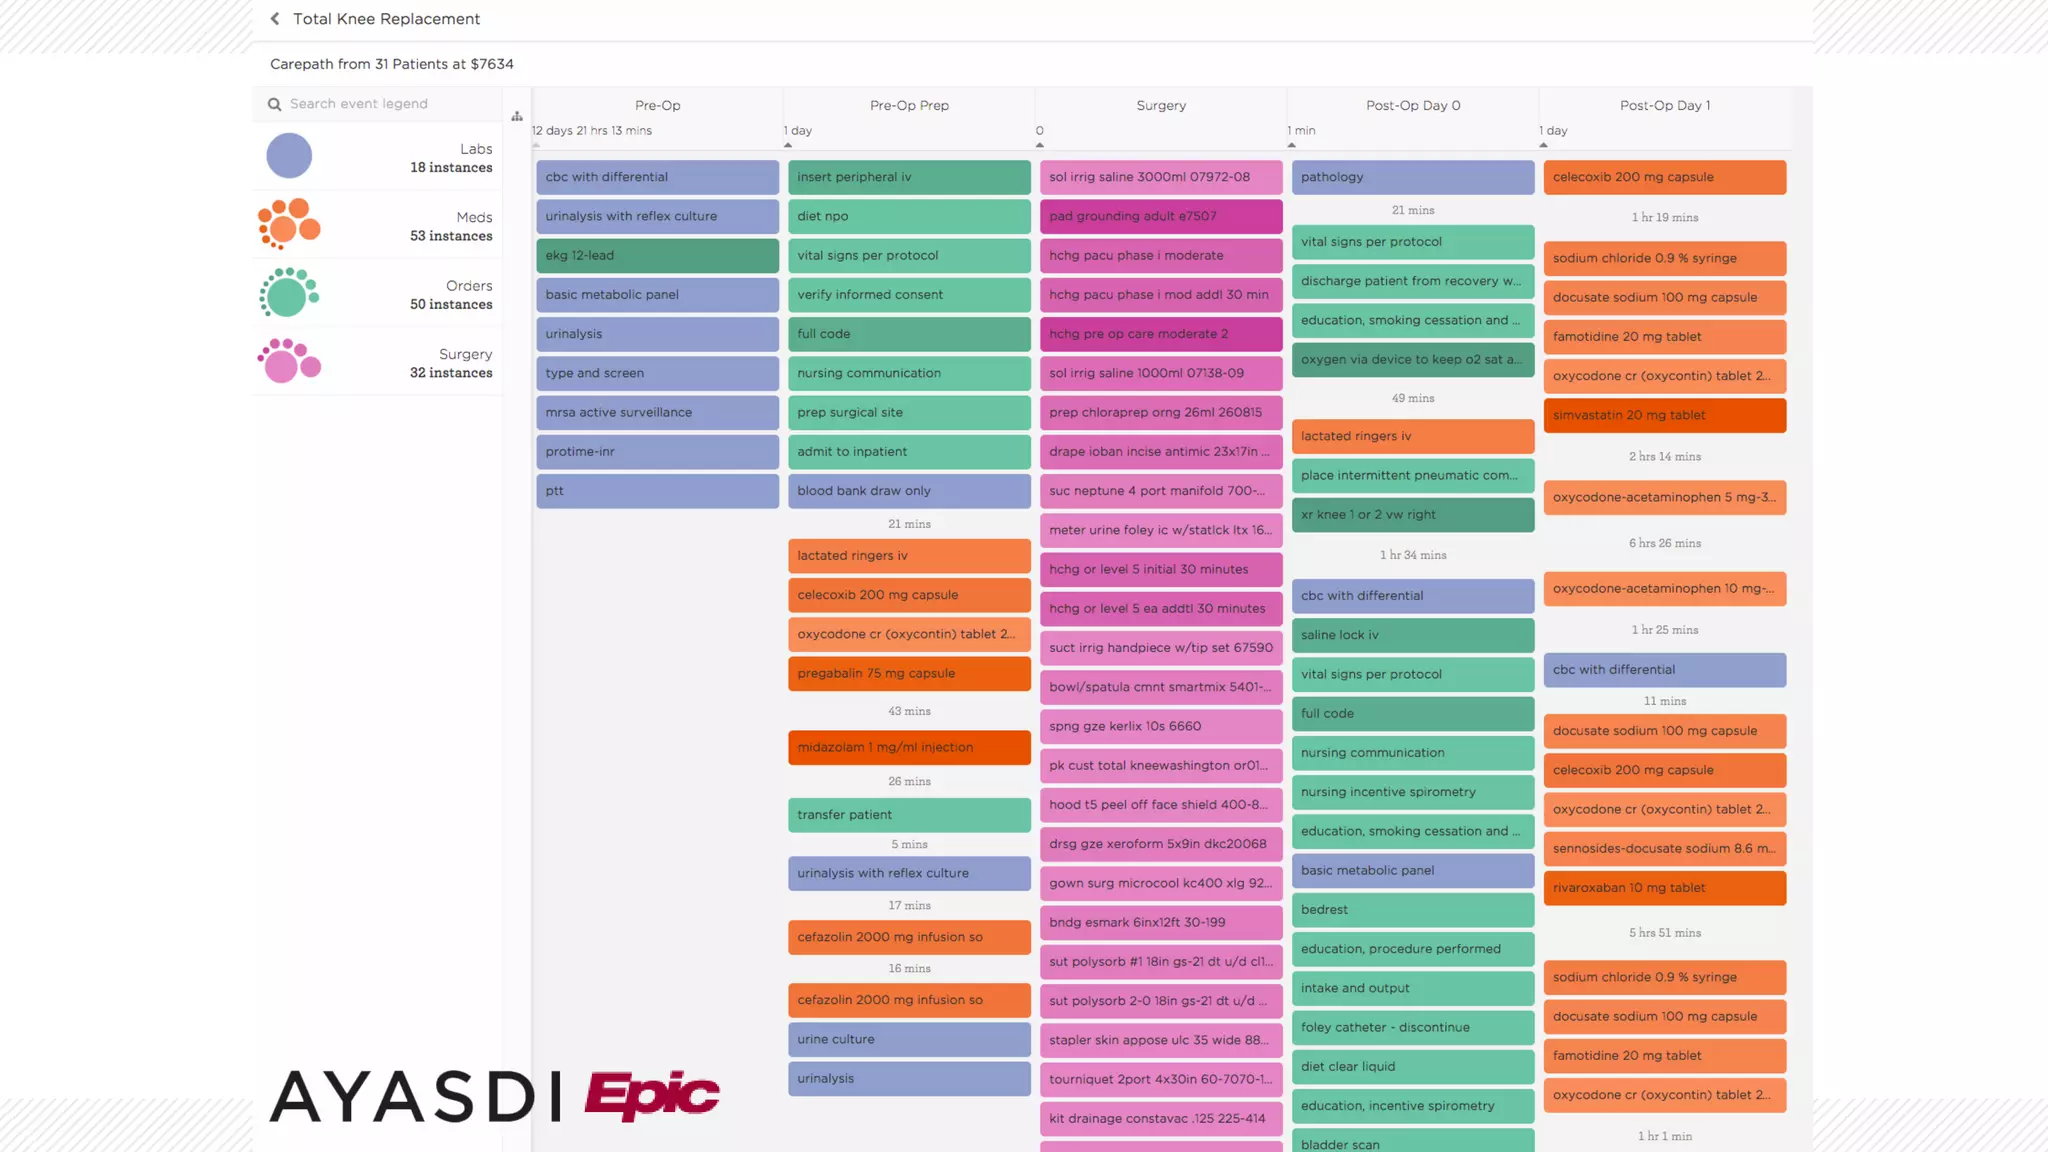
Task: Click the Pre-Op Prep timeline marker triangle
Action: (x=788, y=145)
